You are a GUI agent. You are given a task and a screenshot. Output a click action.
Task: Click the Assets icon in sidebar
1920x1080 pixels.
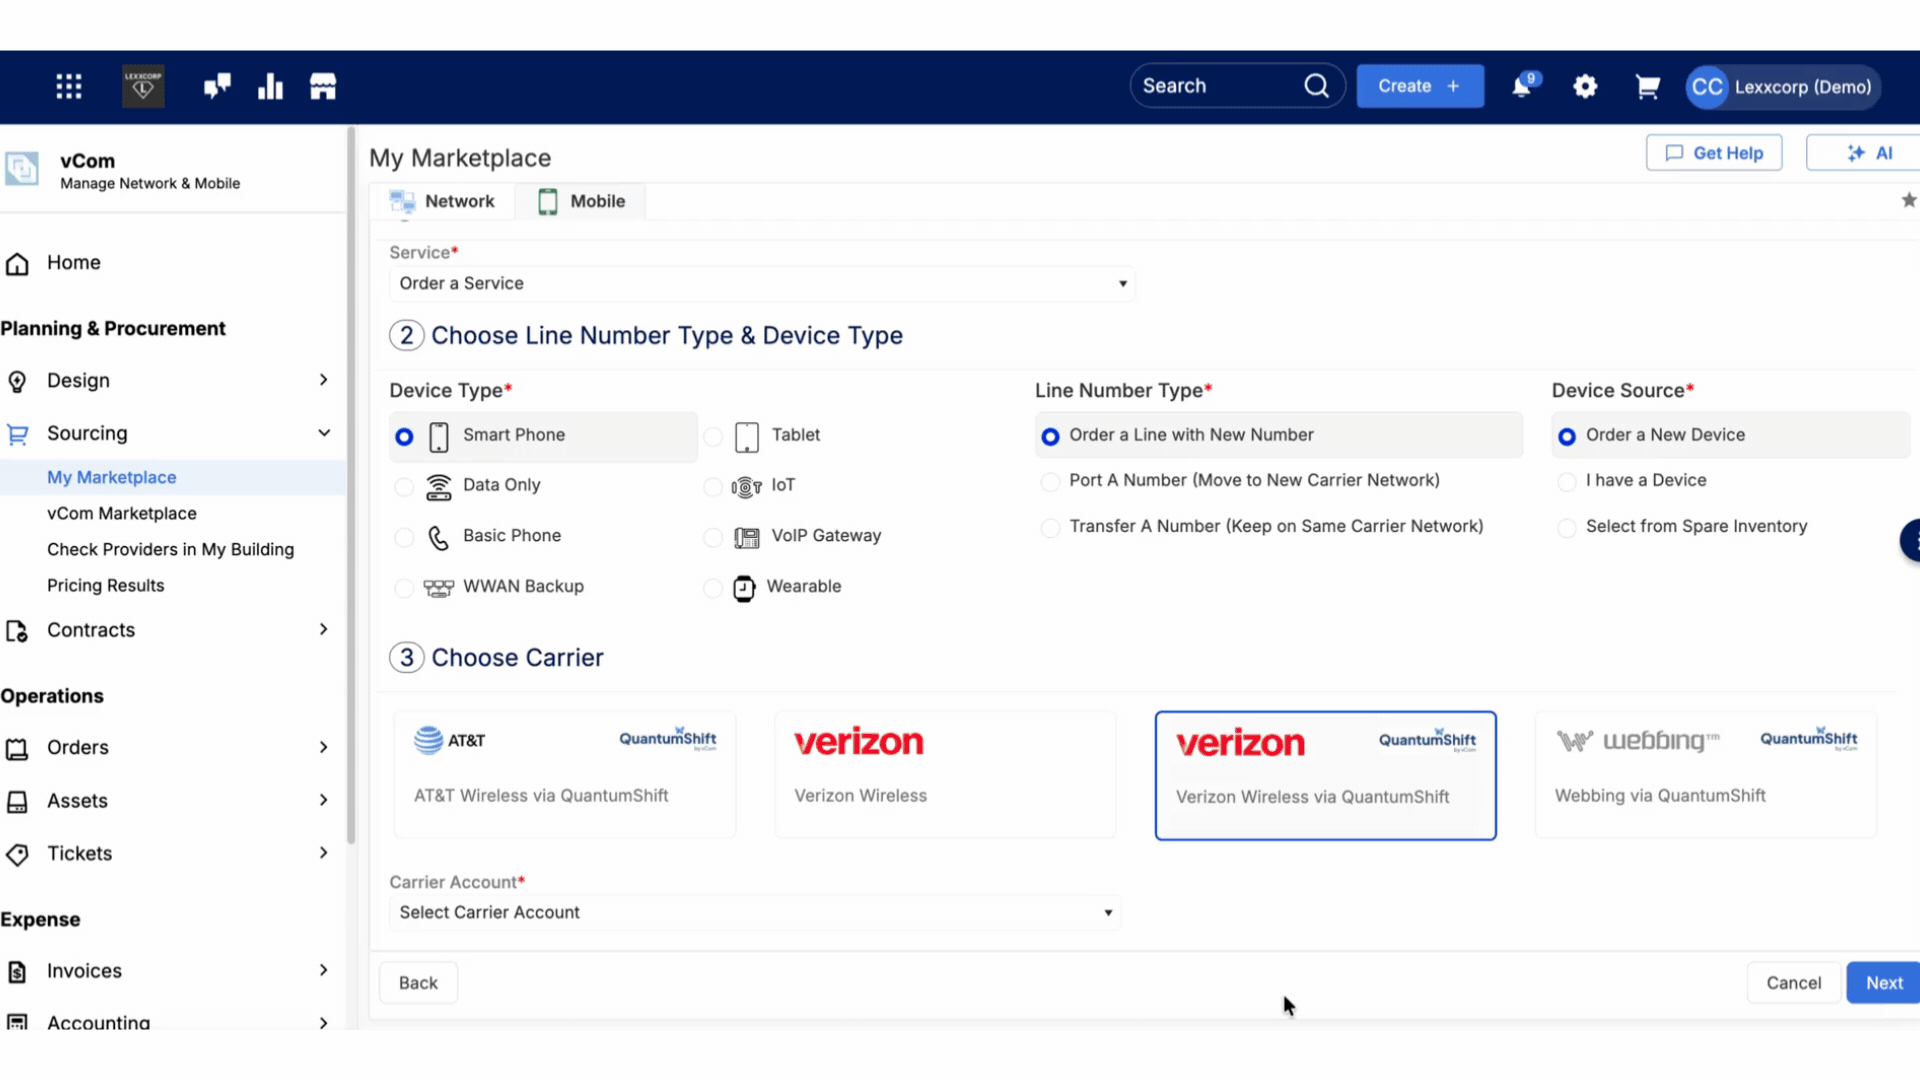coord(17,801)
